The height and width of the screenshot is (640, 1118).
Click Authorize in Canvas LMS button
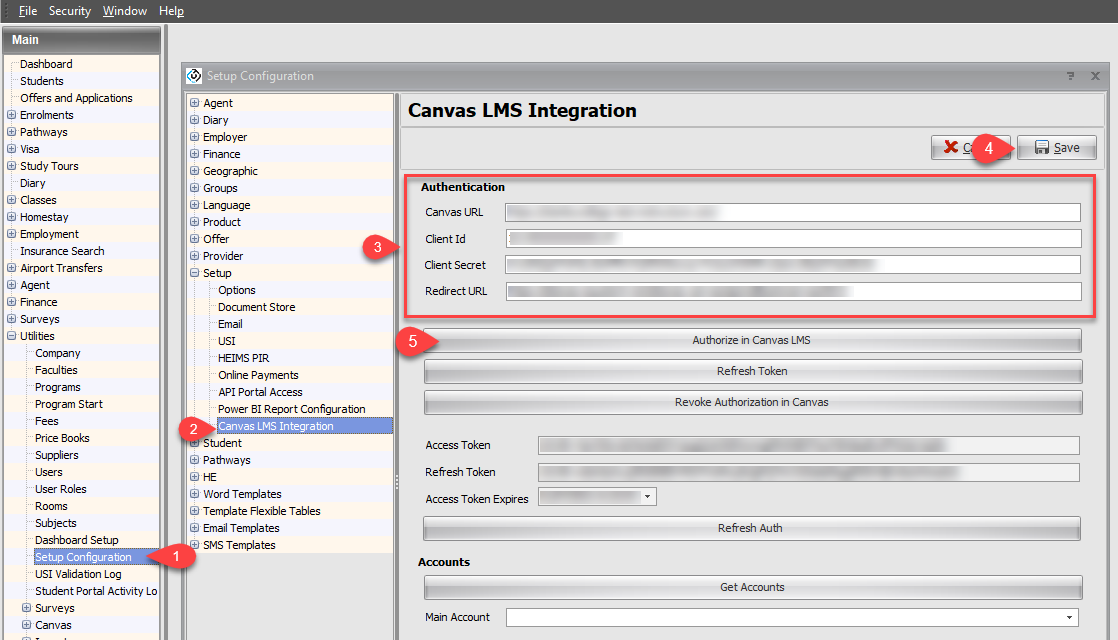coord(752,340)
